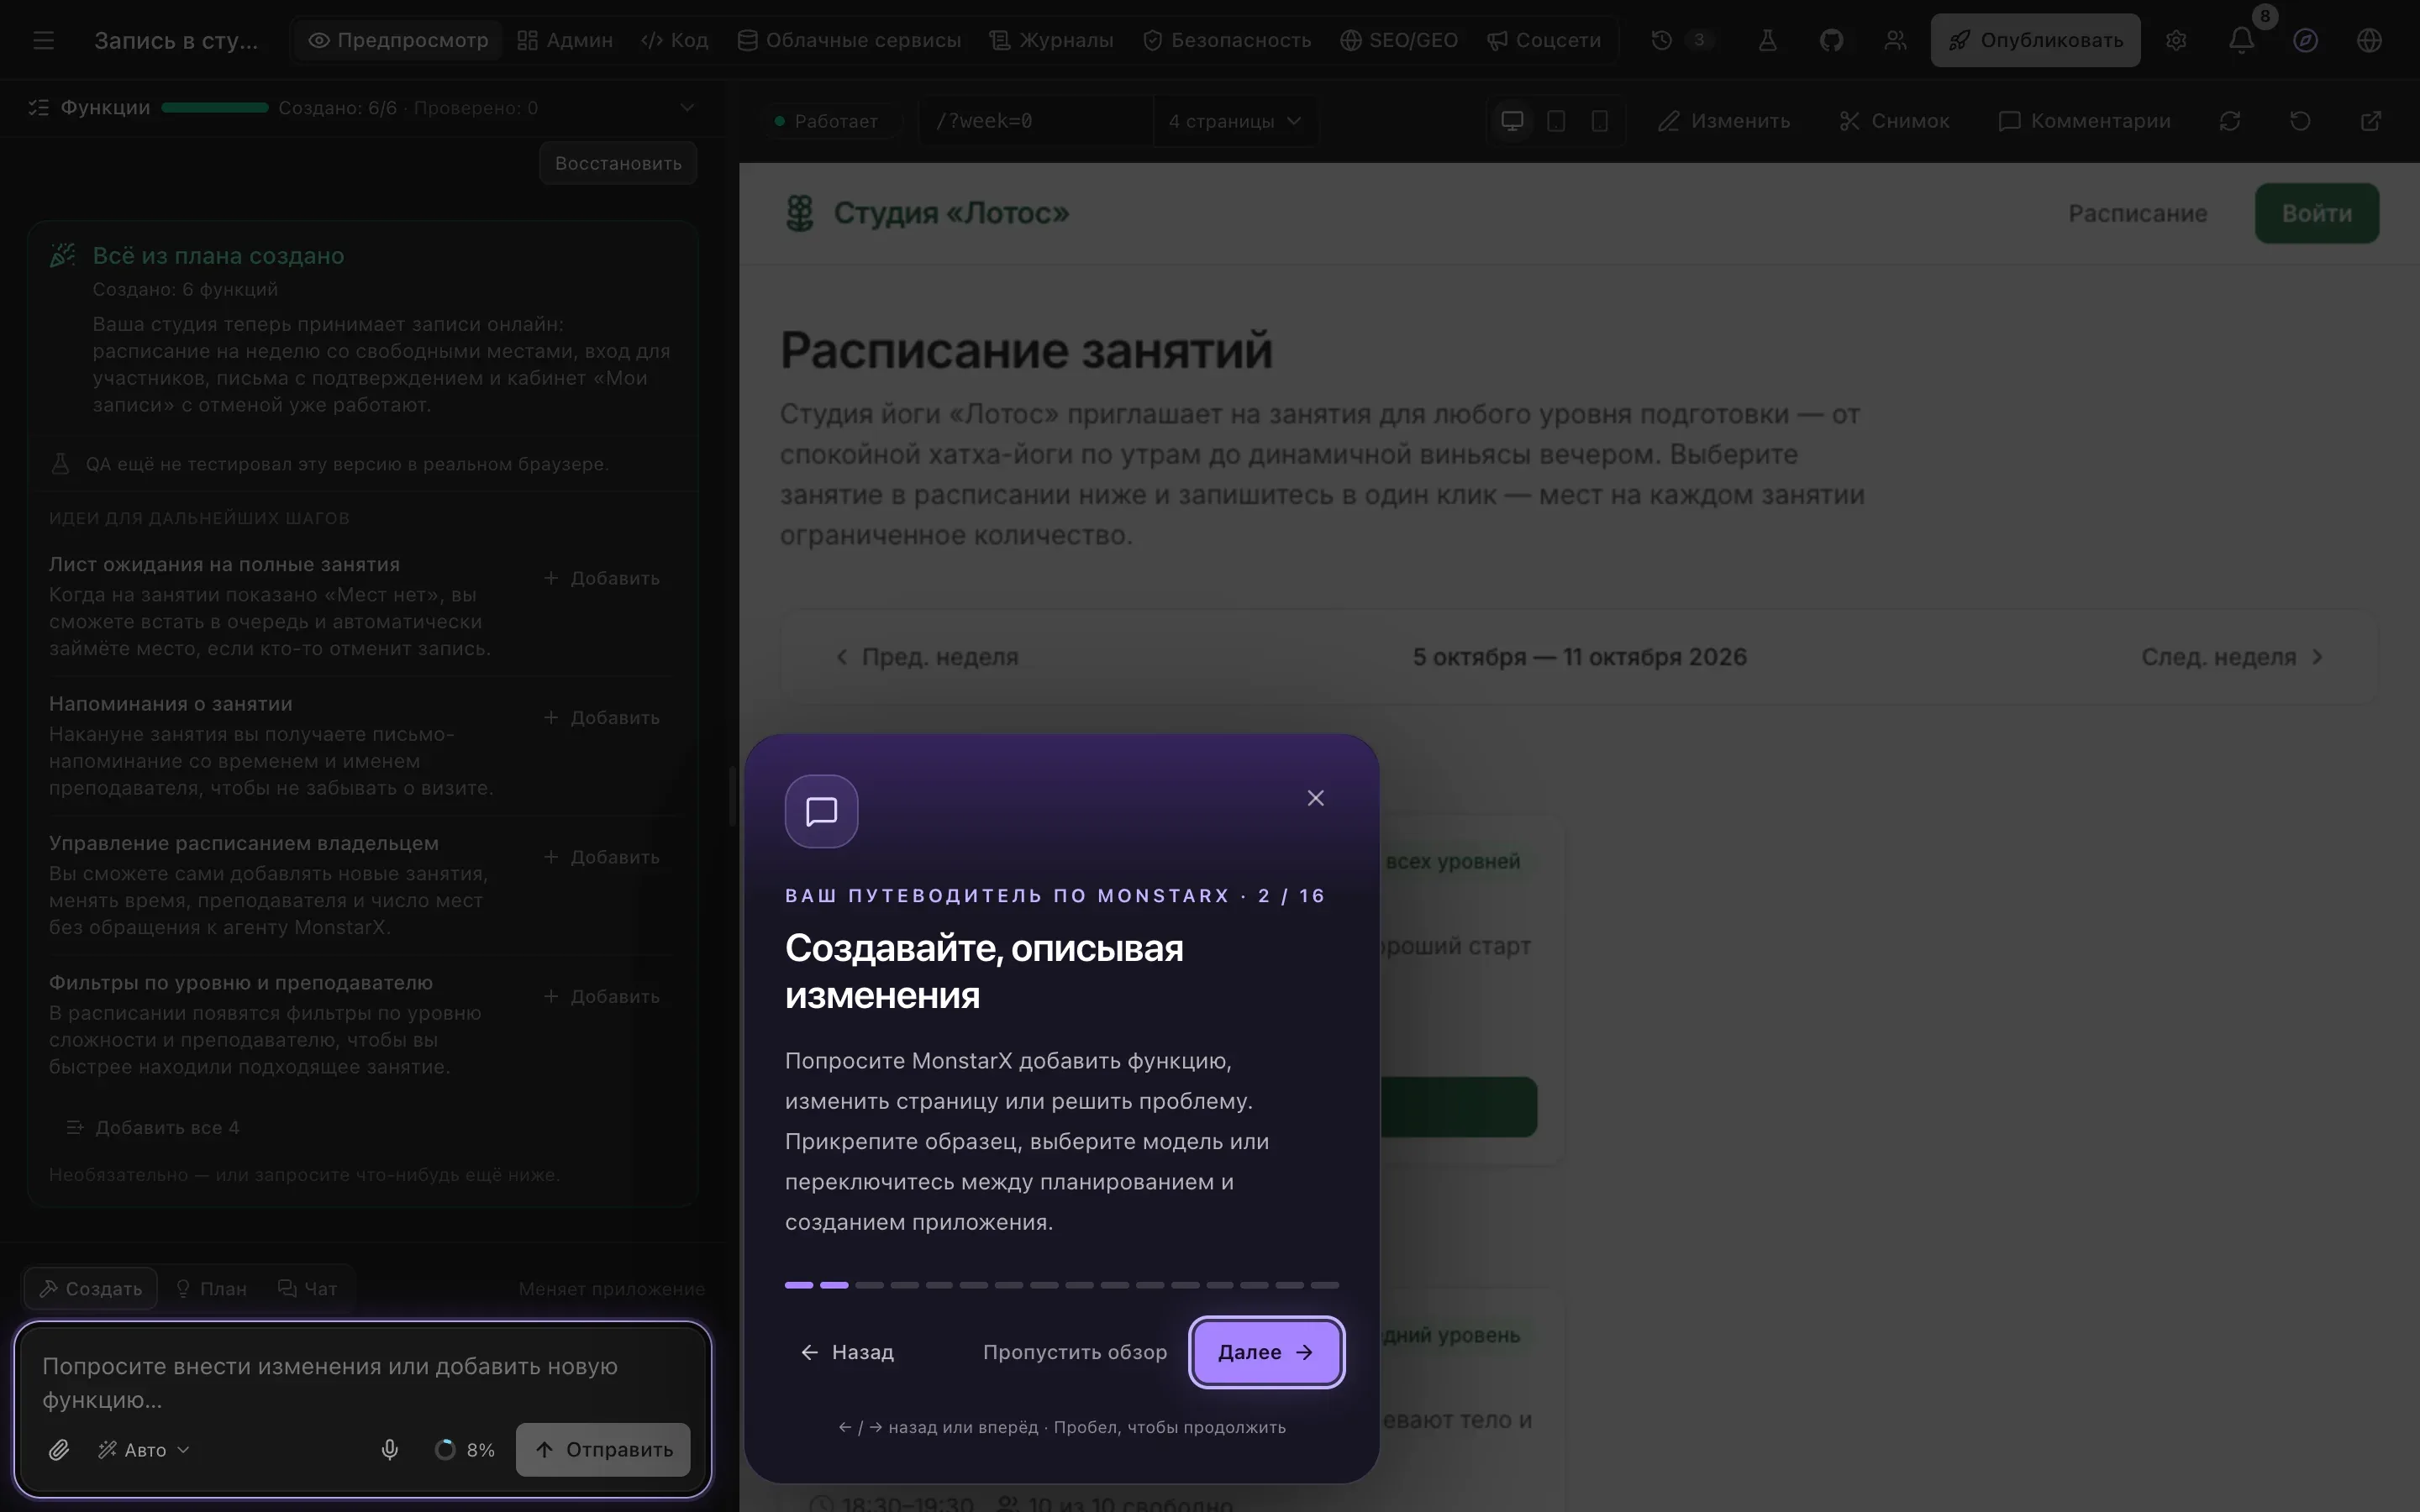Close the MonstarX guide dialog
The width and height of the screenshot is (2420, 1512).
(1315, 798)
